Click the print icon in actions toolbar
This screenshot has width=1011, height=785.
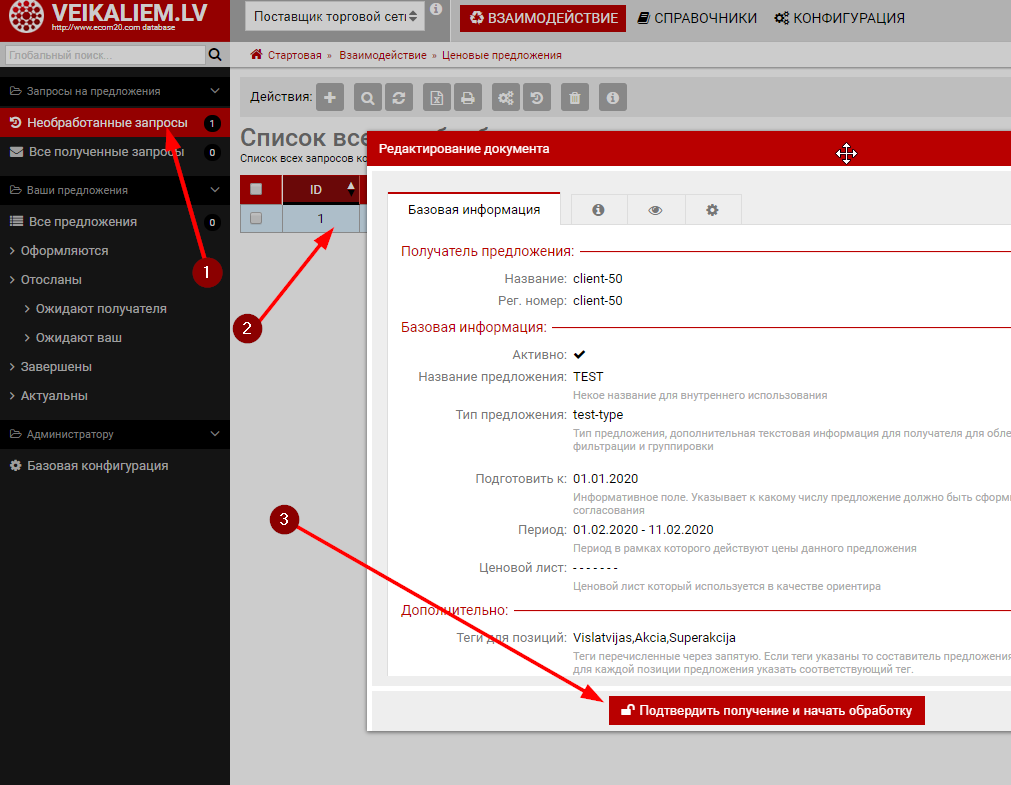(x=467, y=97)
